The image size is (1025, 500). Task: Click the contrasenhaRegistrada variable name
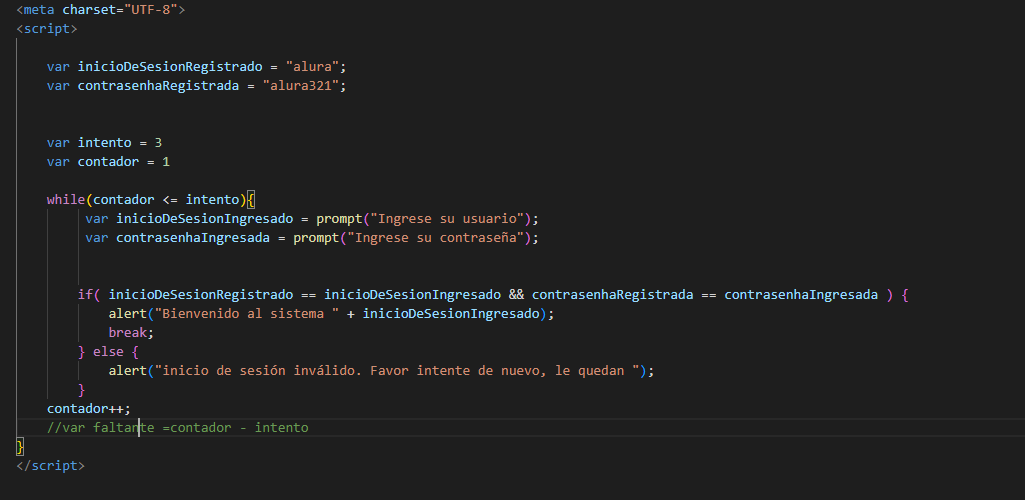pos(158,86)
